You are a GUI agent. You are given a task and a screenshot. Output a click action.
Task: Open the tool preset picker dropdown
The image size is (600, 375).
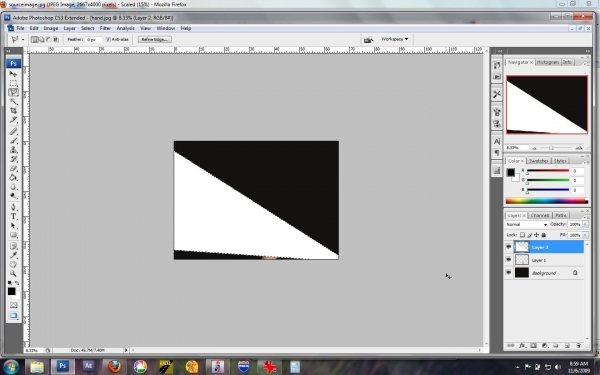pyautogui.click(x=23, y=39)
